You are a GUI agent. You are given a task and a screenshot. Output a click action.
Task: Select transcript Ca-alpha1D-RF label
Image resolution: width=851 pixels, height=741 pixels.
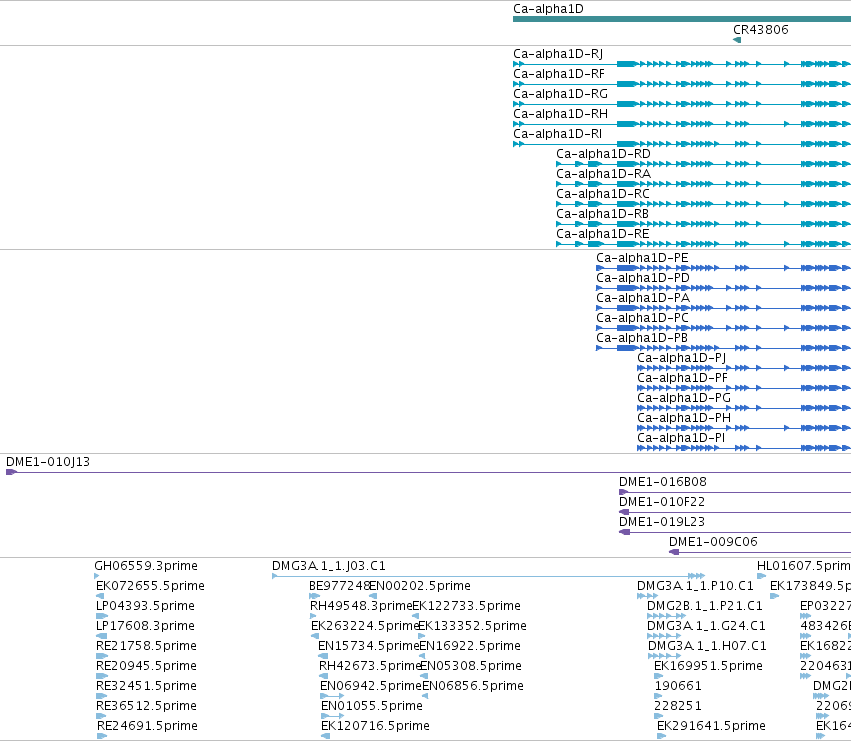point(558,74)
